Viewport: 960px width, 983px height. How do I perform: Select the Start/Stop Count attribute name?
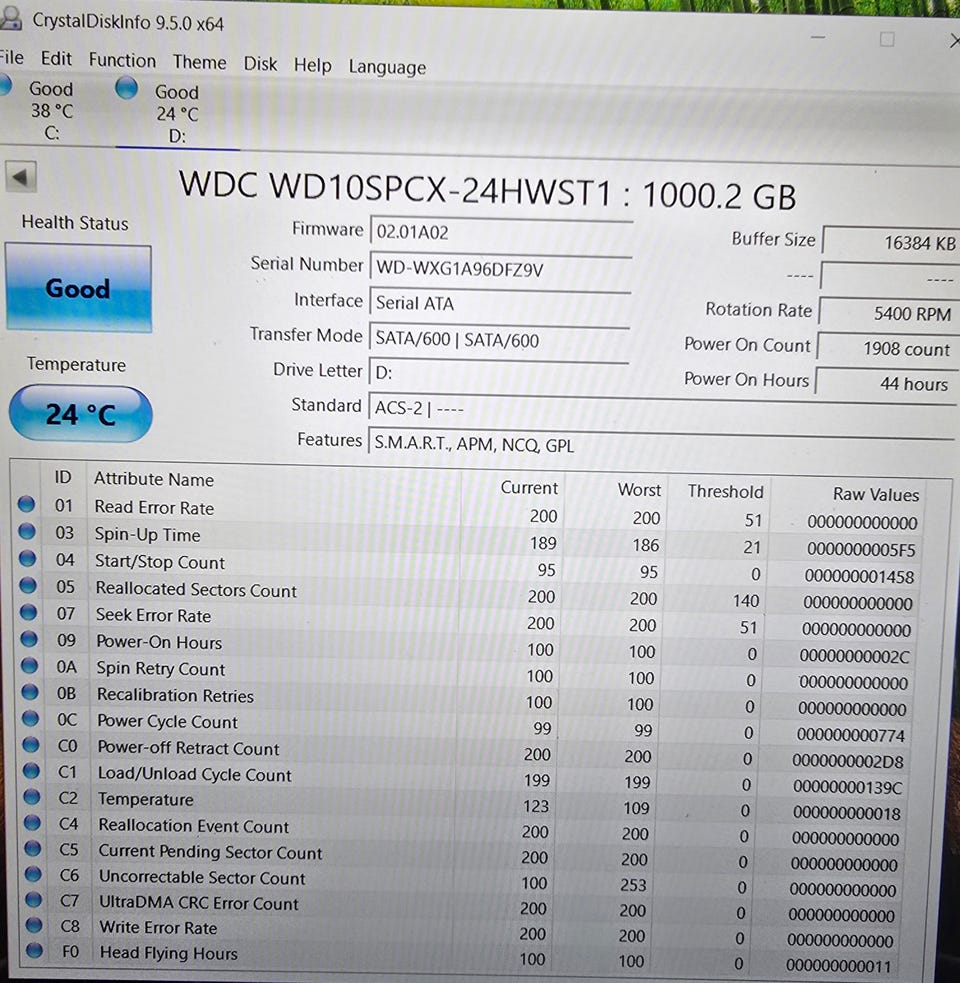coord(160,562)
